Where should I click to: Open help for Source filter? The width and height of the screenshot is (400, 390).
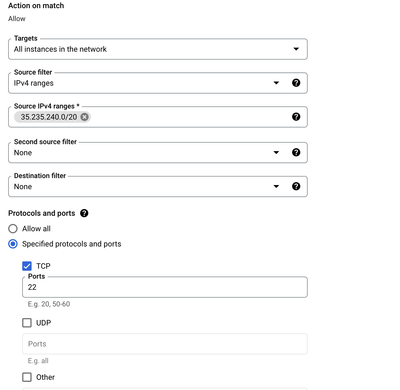coord(296,83)
